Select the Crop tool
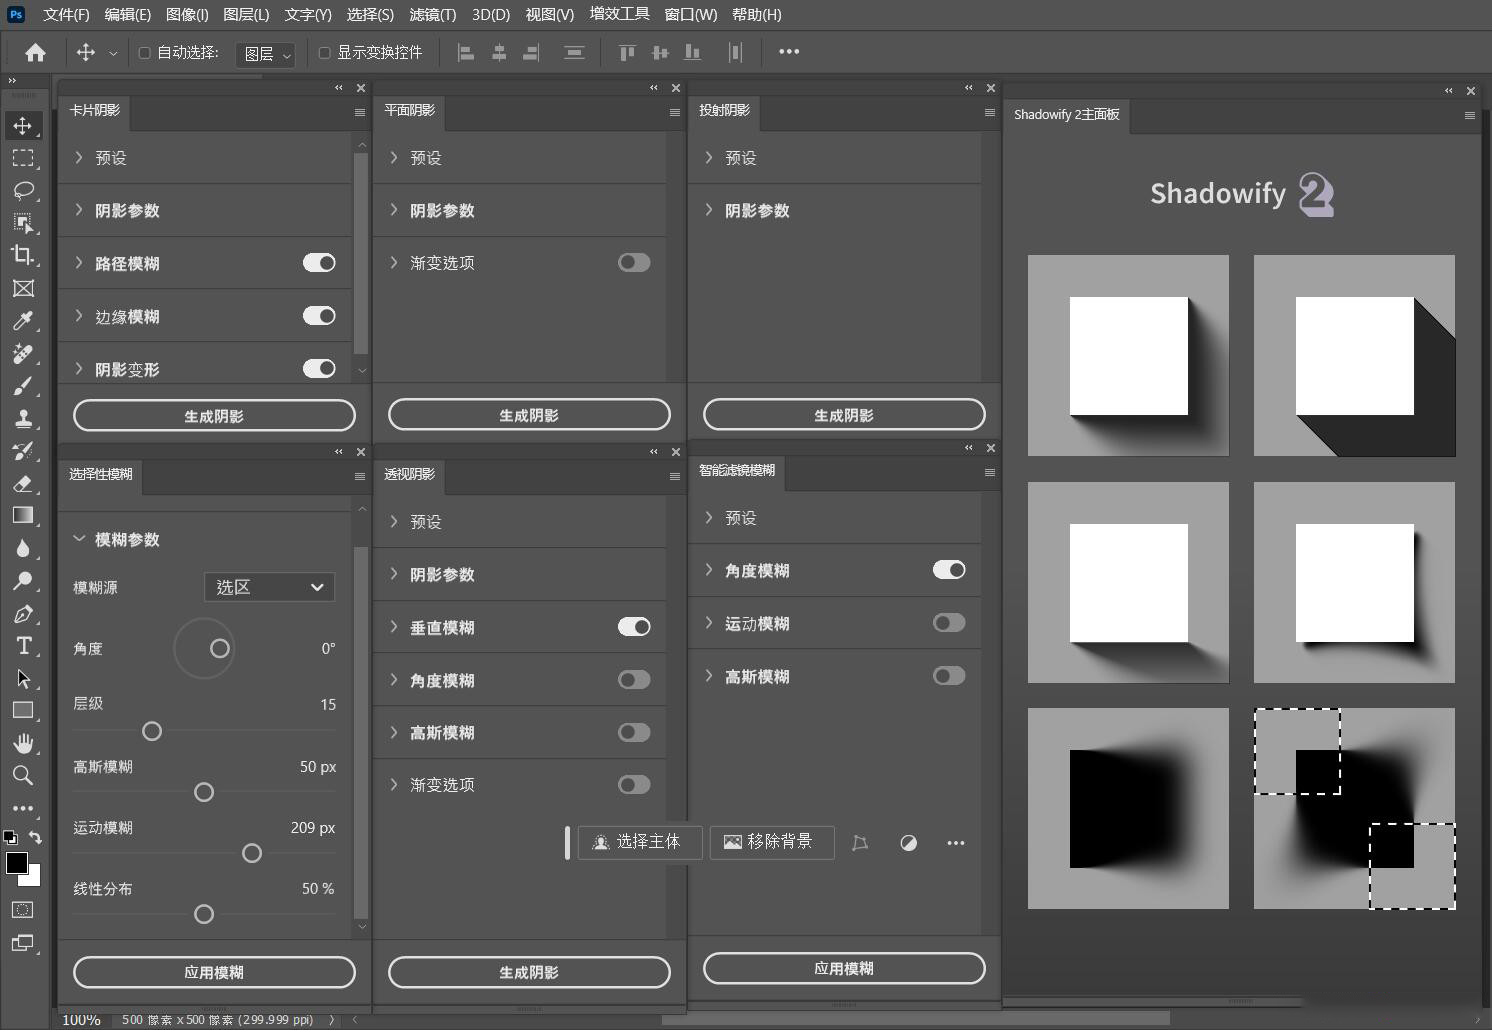1492x1030 pixels. tap(24, 256)
